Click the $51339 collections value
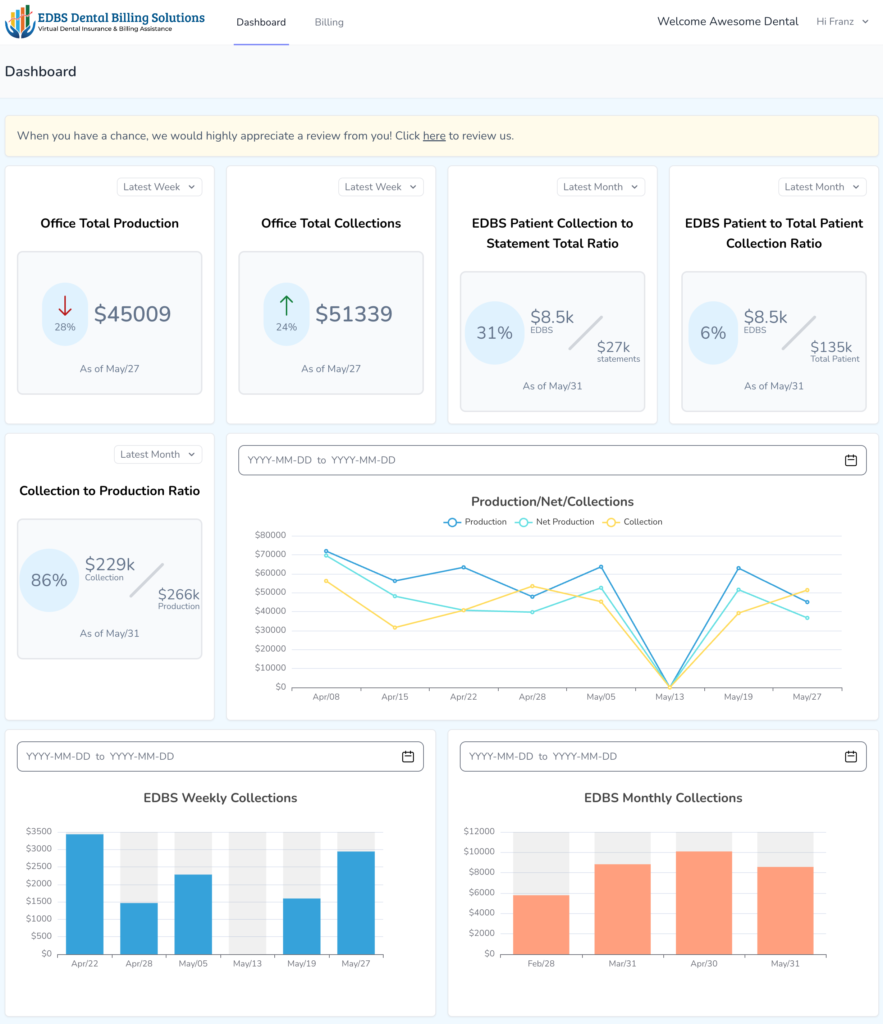The height and width of the screenshot is (1024, 883). (354, 314)
